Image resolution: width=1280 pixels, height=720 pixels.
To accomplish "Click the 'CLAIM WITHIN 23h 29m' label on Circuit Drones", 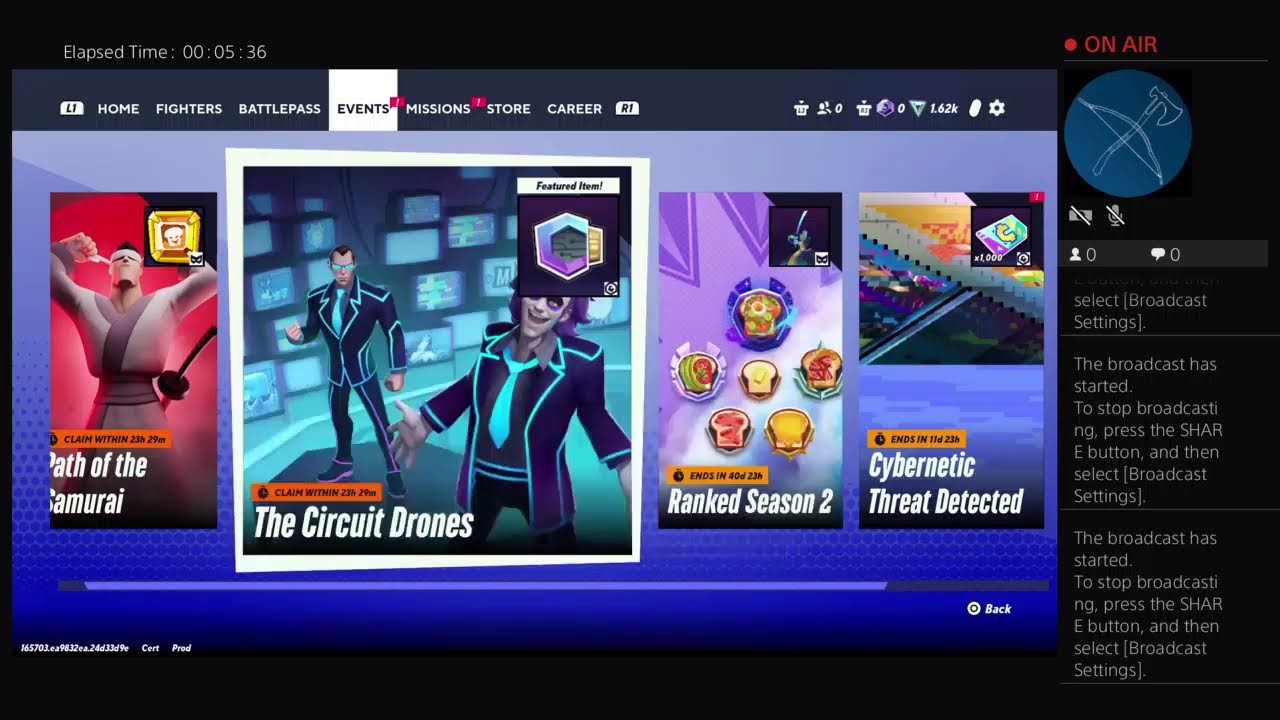I will point(315,493).
